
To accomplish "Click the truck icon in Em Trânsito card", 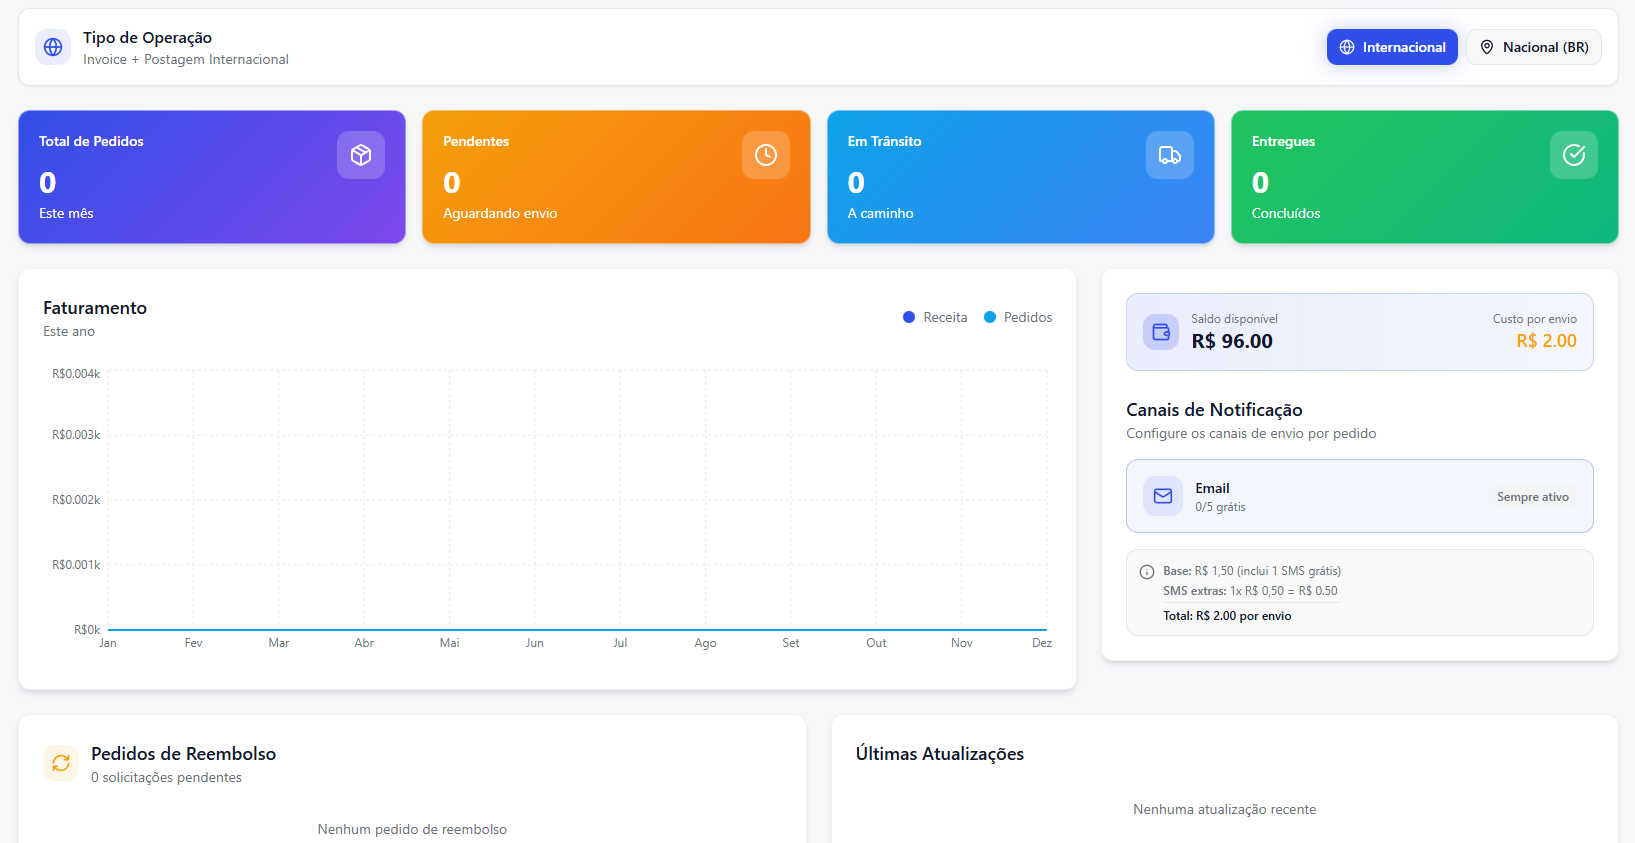I will 1170,155.
